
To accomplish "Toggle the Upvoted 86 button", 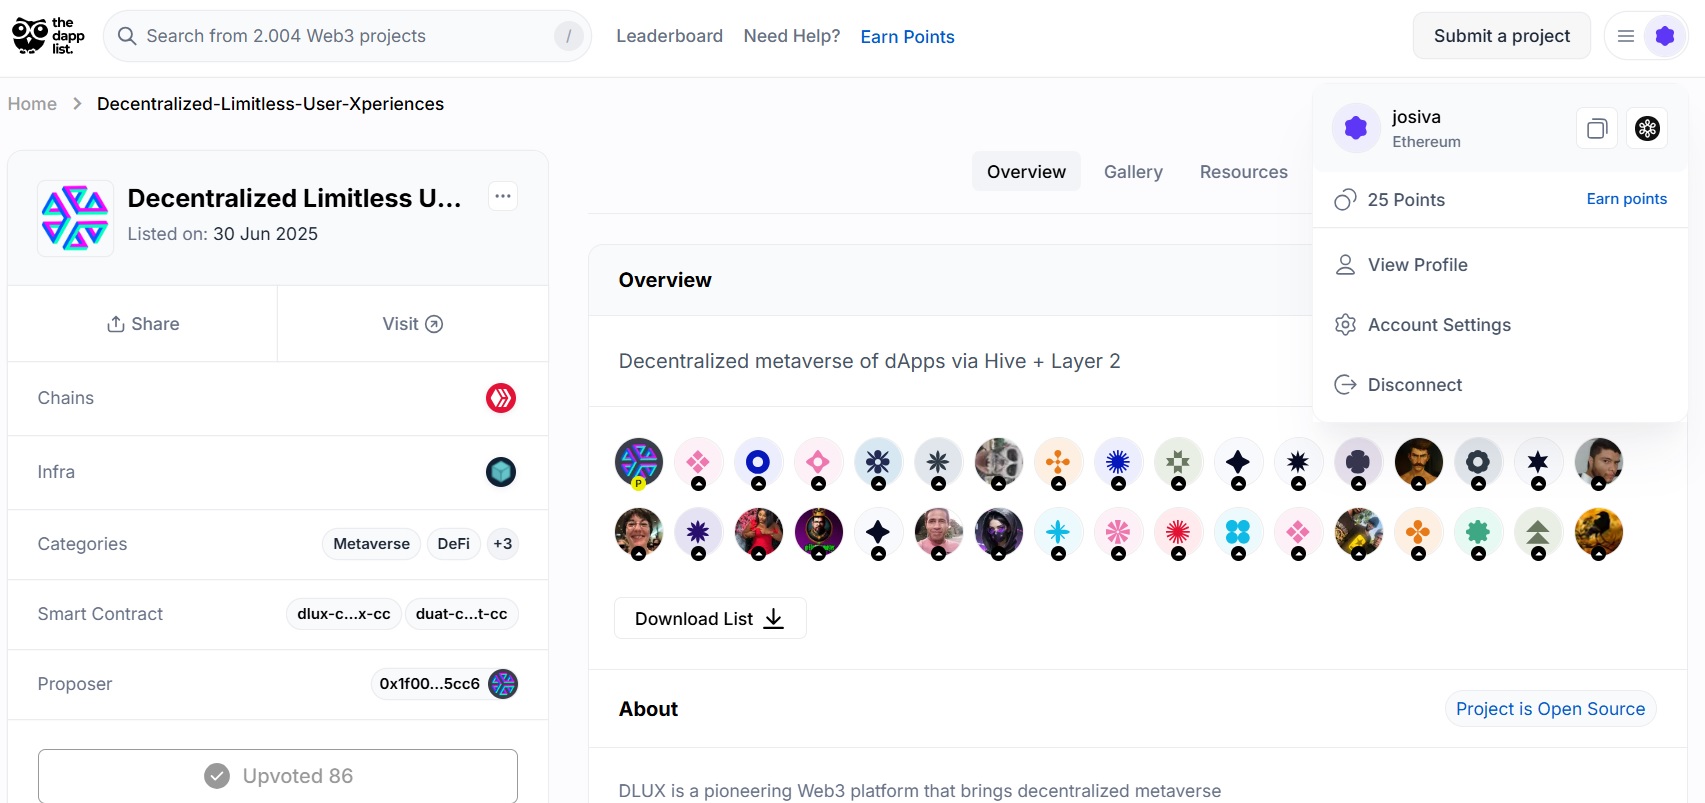I will click(x=278, y=776).
